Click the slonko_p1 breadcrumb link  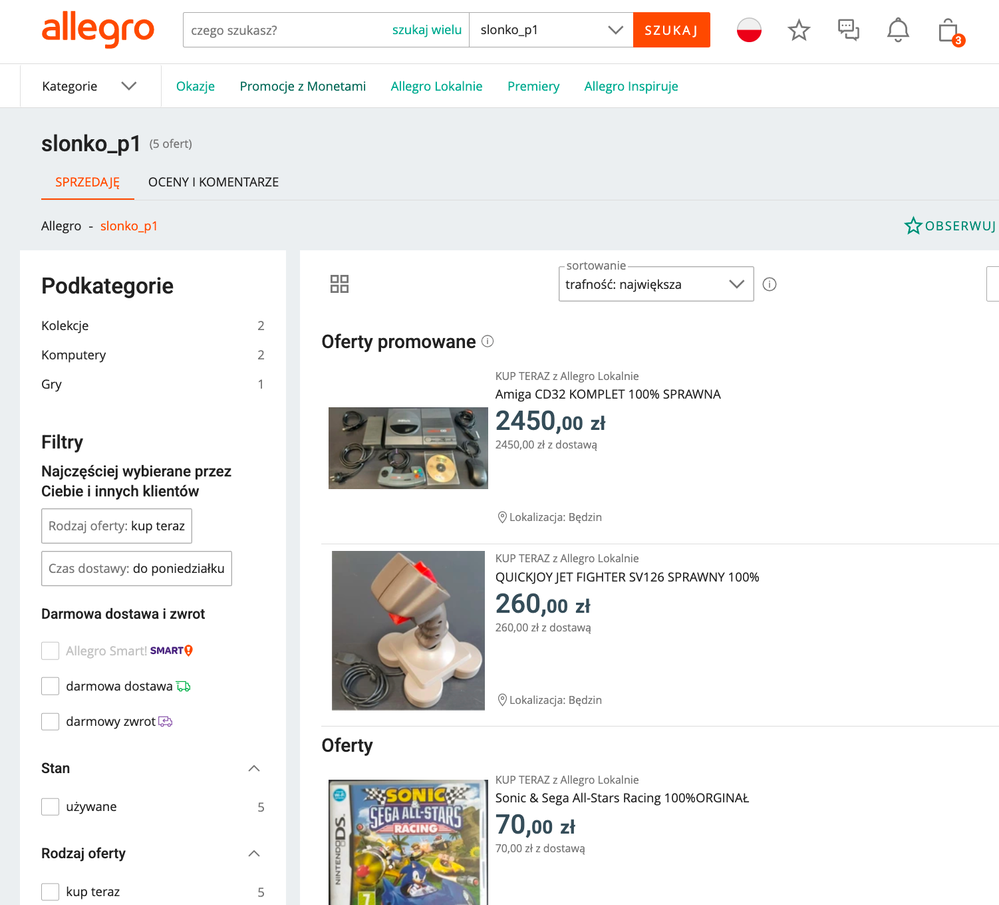(129, 226)
